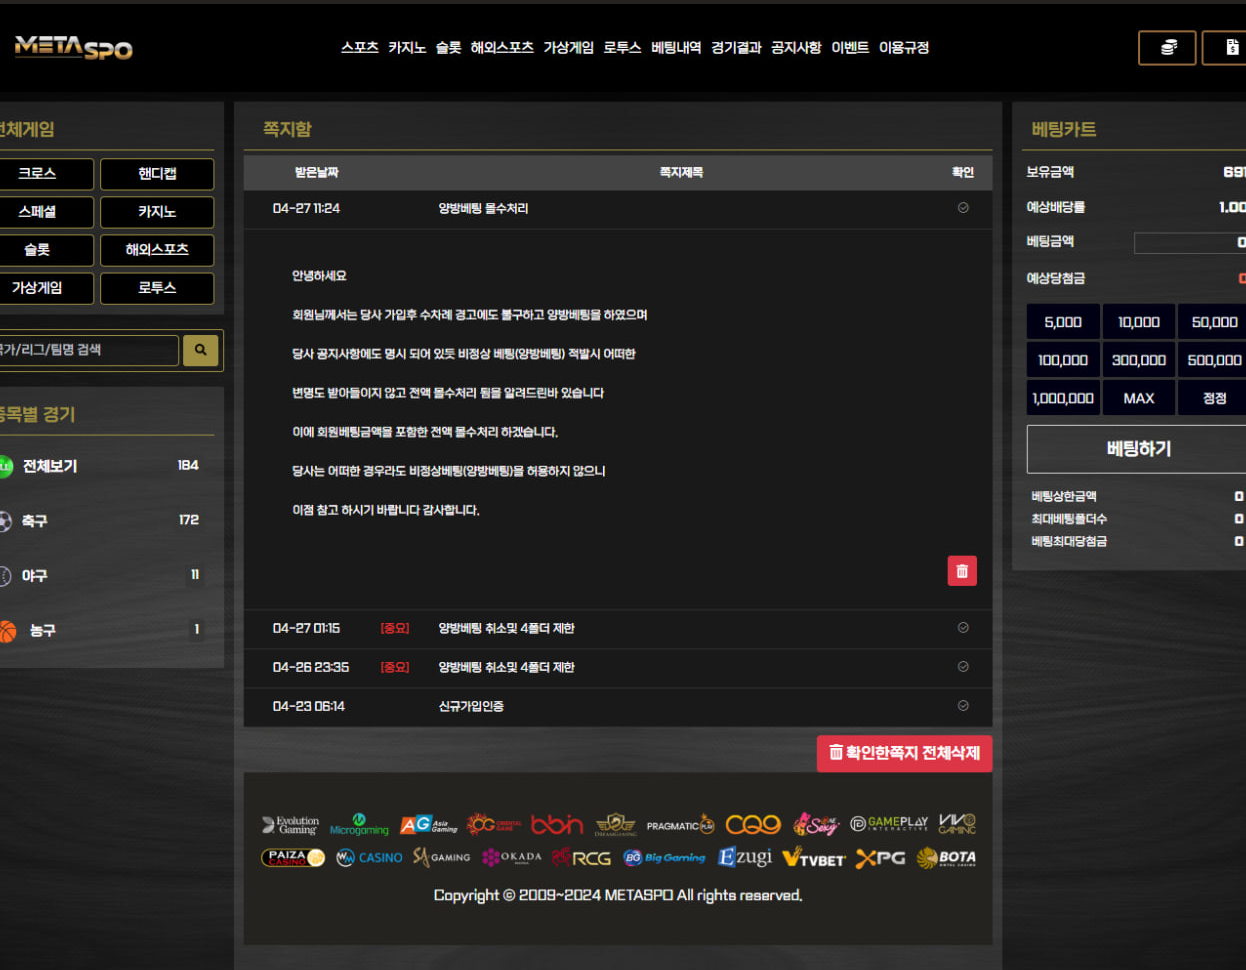Open 베팅내역 in top navigation menu
Screen dimensions: 1246x970
[676, 48]
